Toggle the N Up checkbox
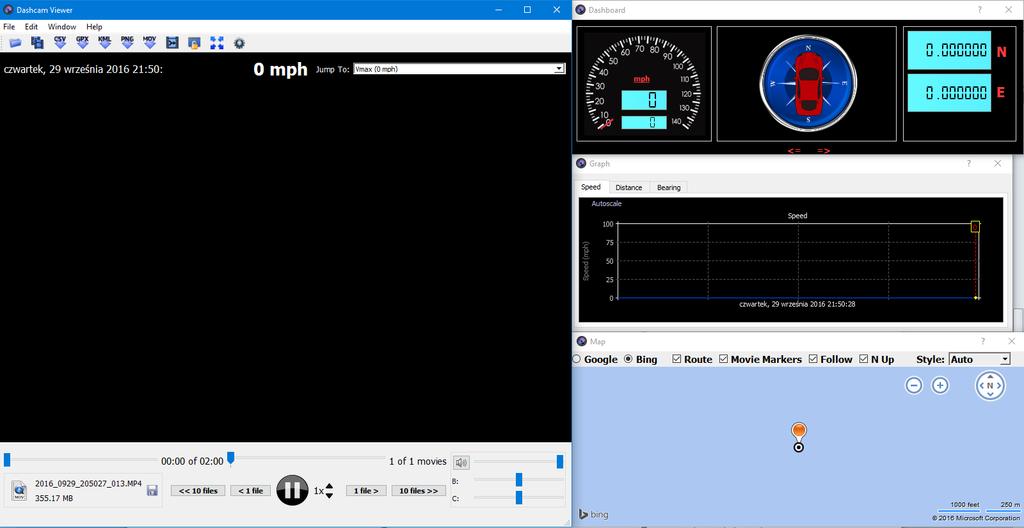1024x528 pixels. click(864, 359)
